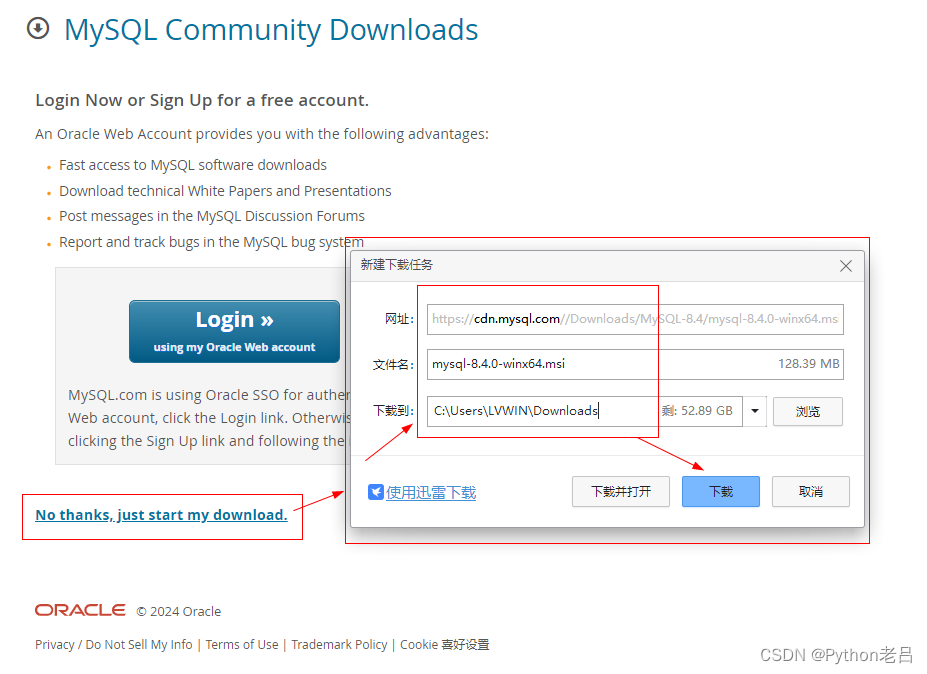Click the 128.39 MB file size text
Image resolution: width=927 pixels, height=674 pixels.
pyautogui.click(x=808, y=364)
